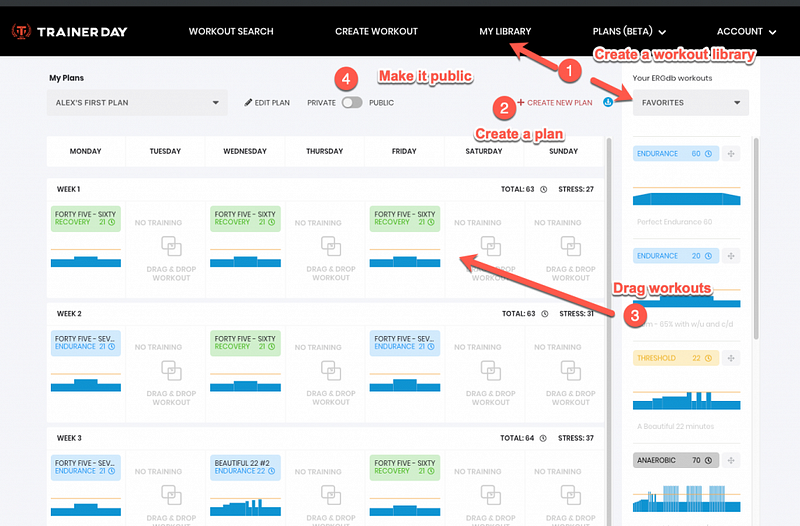
Task: Open the Alex's First Plan dropdown
Action: (x=137, y=103)
